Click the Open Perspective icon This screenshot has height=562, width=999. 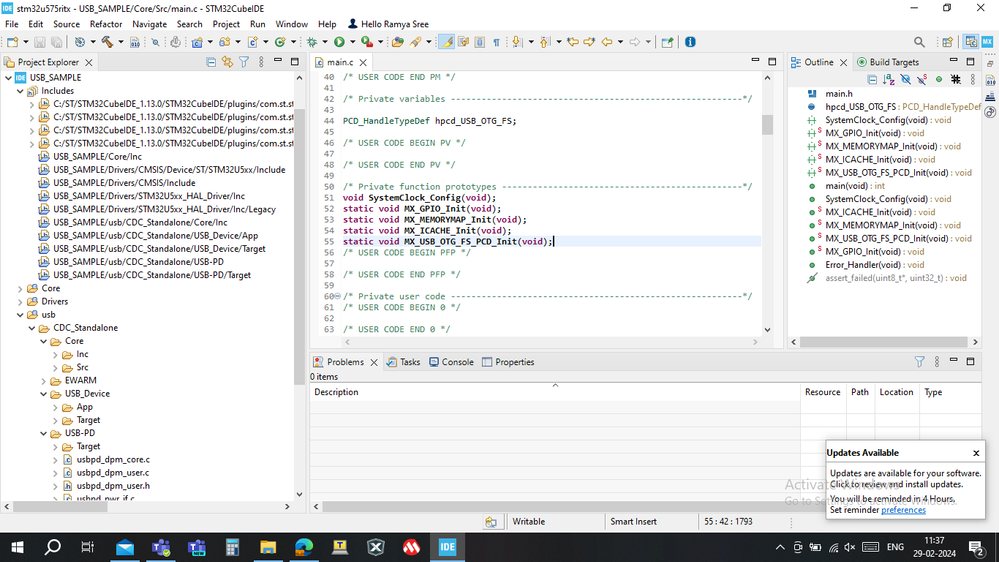click(947, 42)
